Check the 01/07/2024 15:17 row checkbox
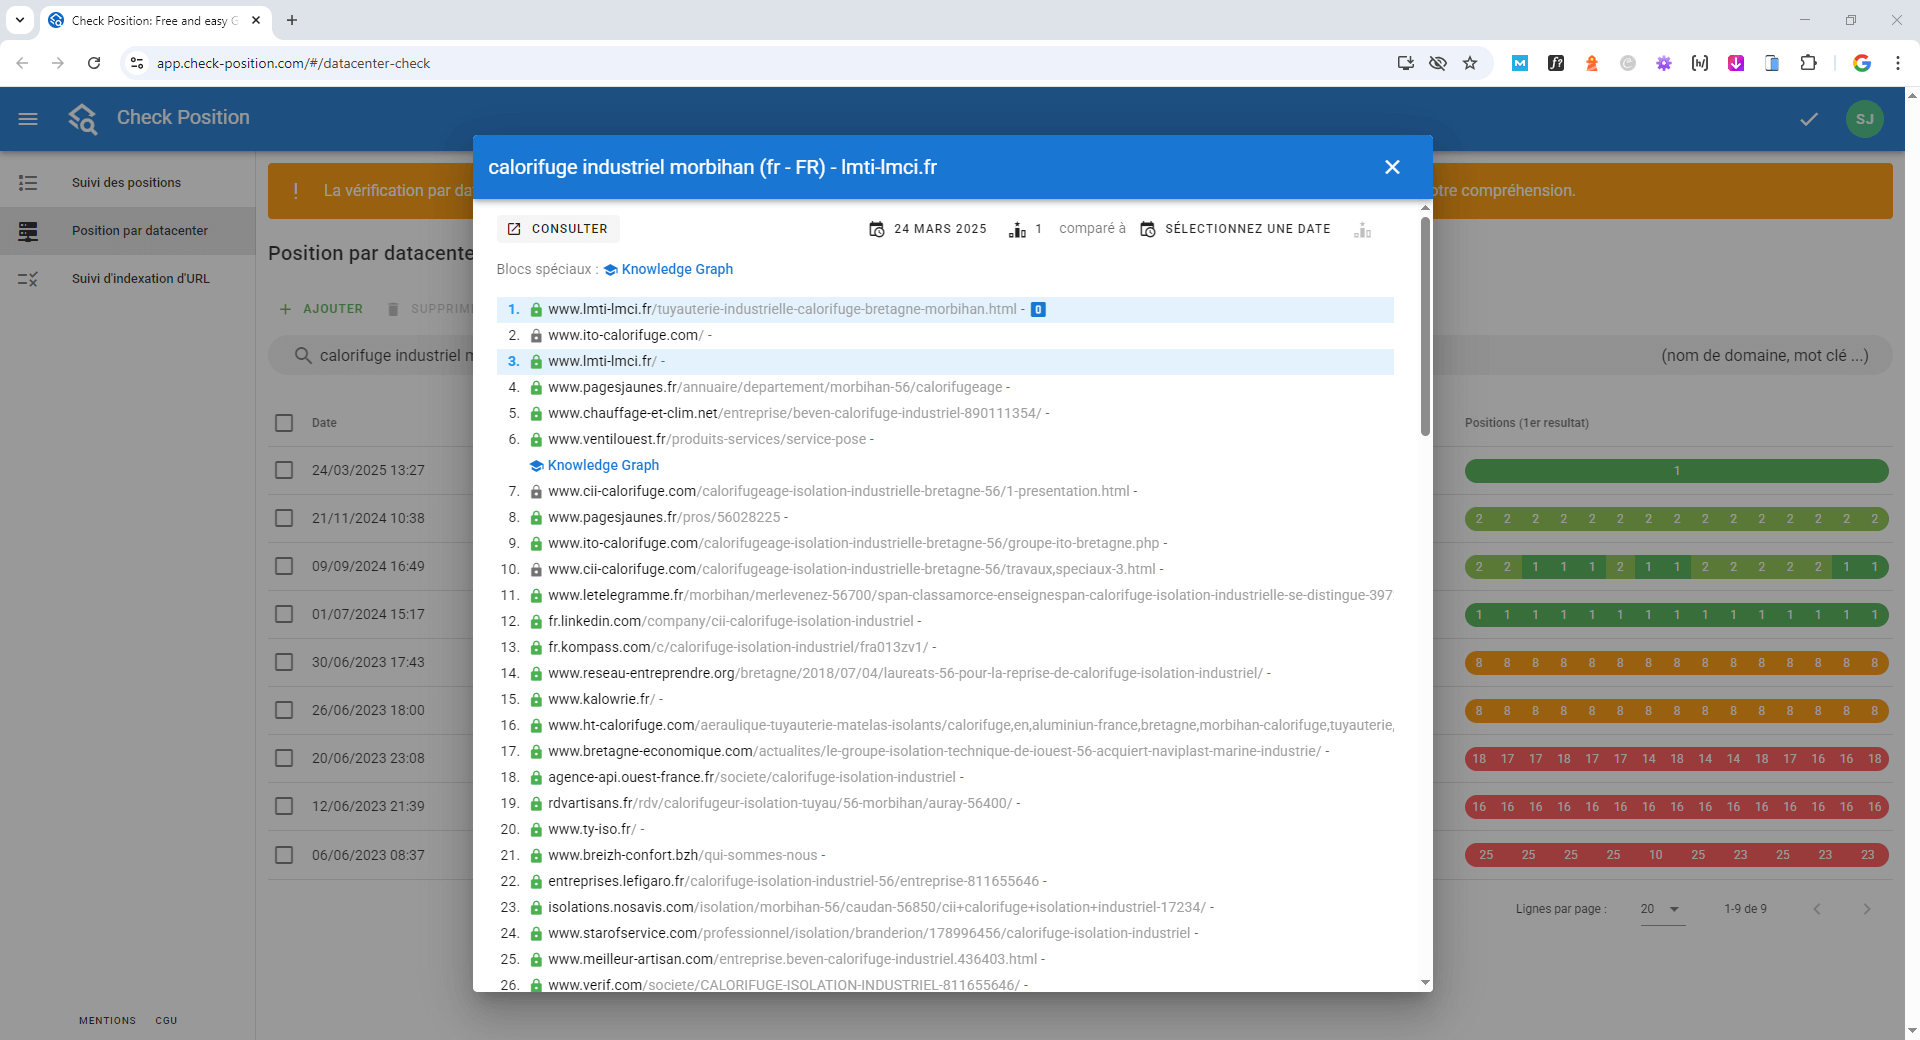Image resolution: width=1920 pixels, height=1040 pixels. (284, 614)
